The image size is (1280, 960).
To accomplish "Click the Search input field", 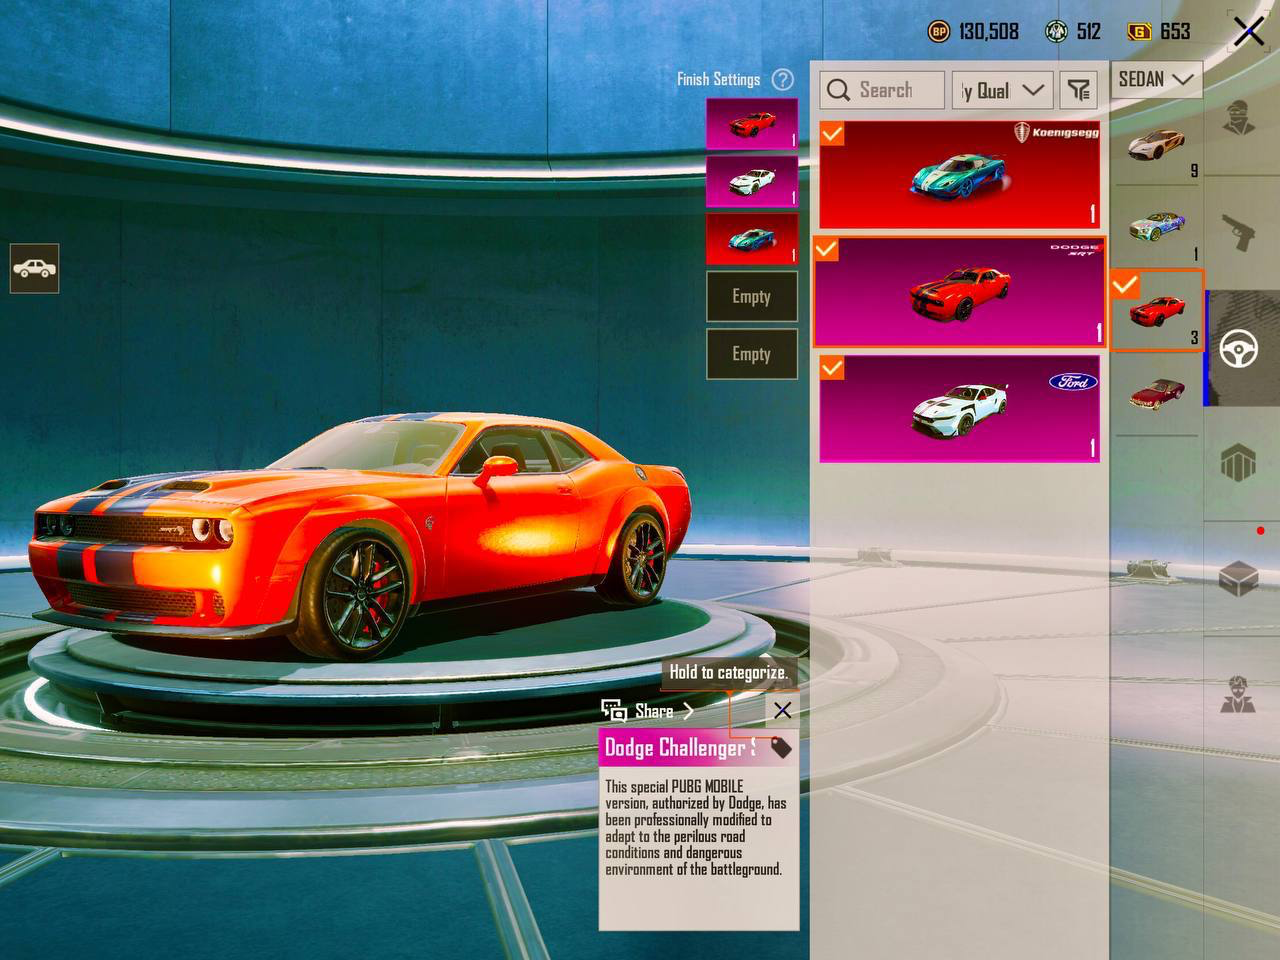I will (882, 90).
